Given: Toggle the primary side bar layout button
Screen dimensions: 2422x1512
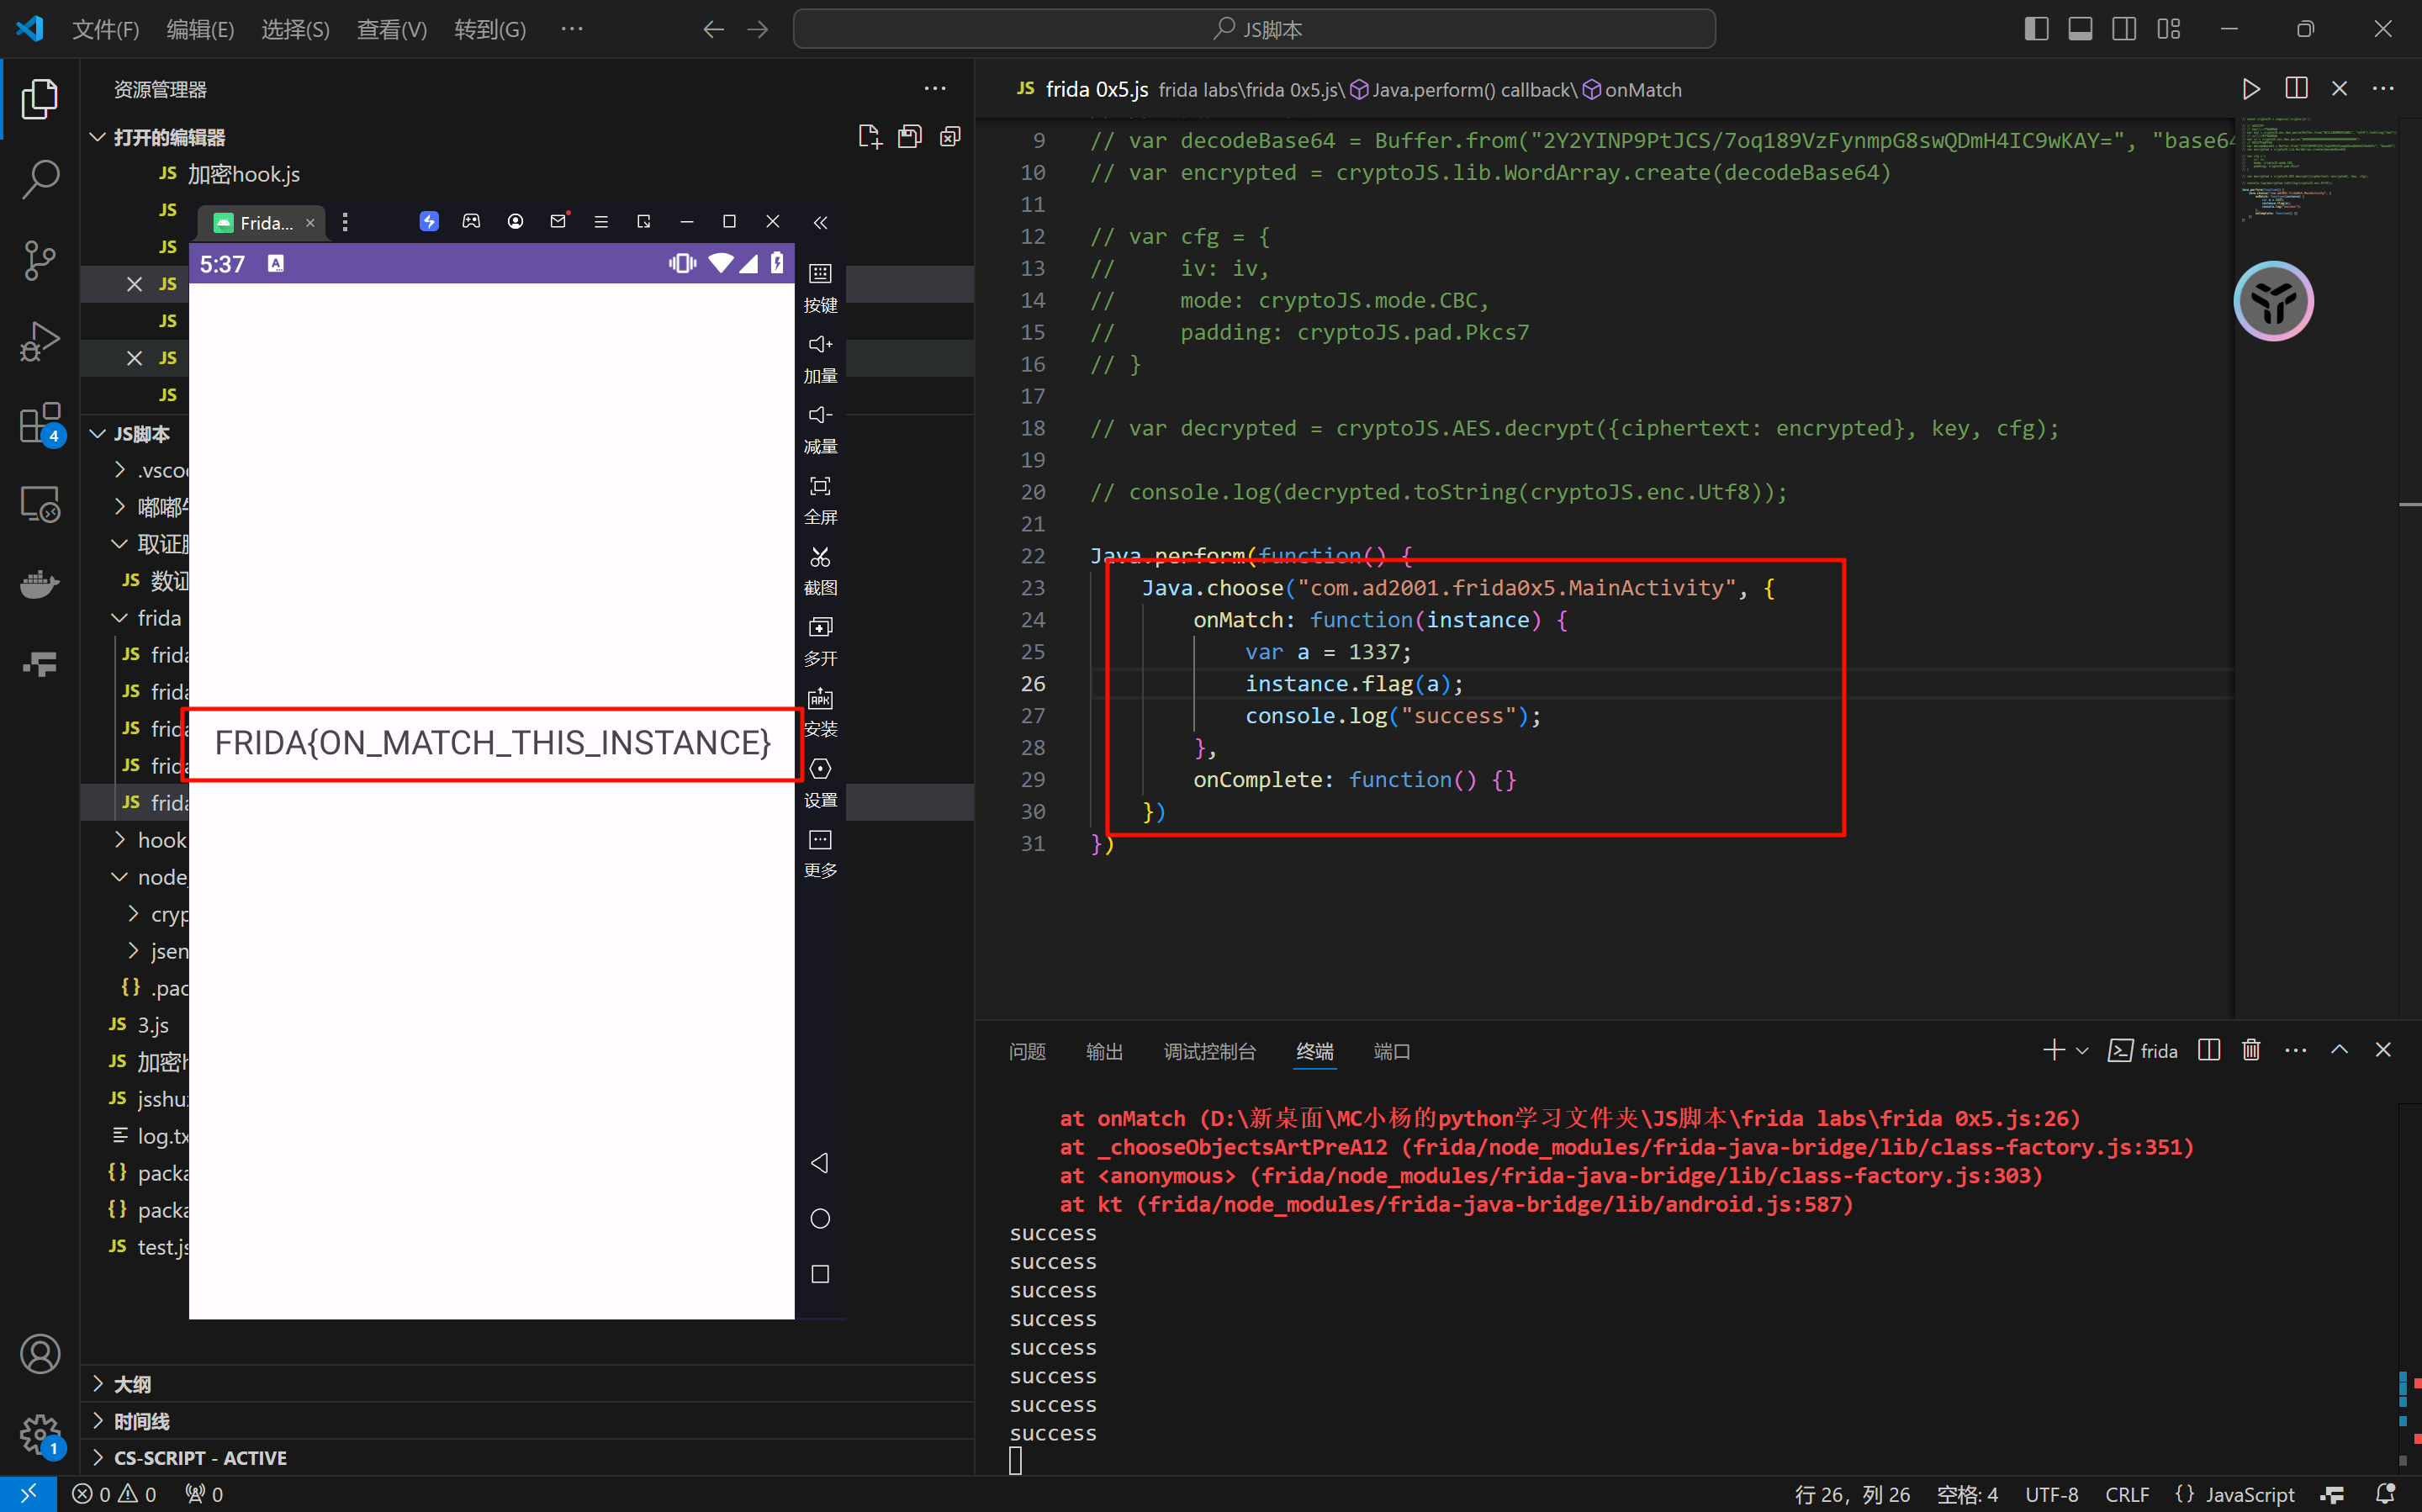Looking at the screenshot, I should [x=2036, y=29].
